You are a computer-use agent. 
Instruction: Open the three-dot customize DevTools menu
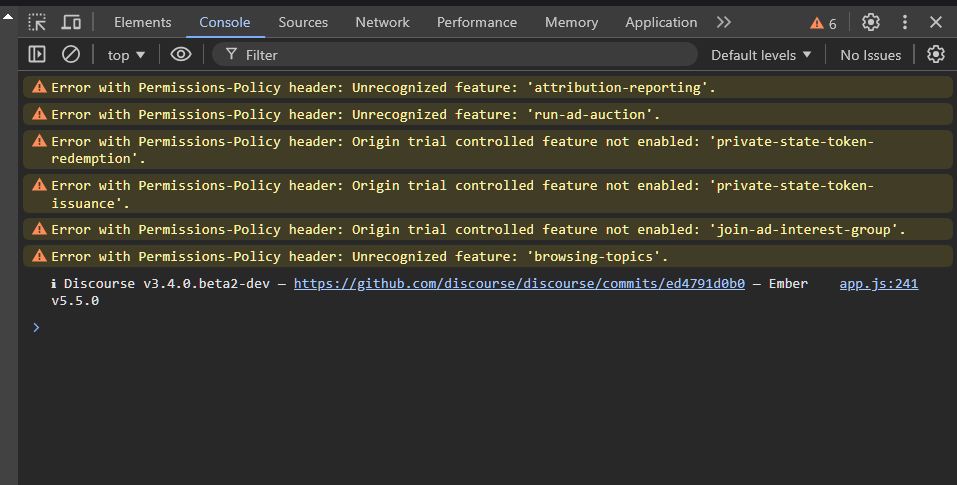(x=905, y=23)
